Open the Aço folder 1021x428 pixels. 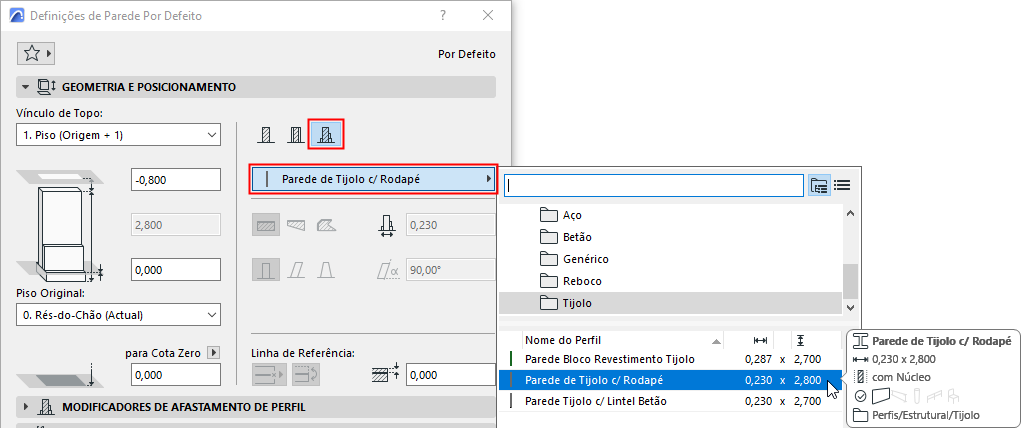point(571,215)
